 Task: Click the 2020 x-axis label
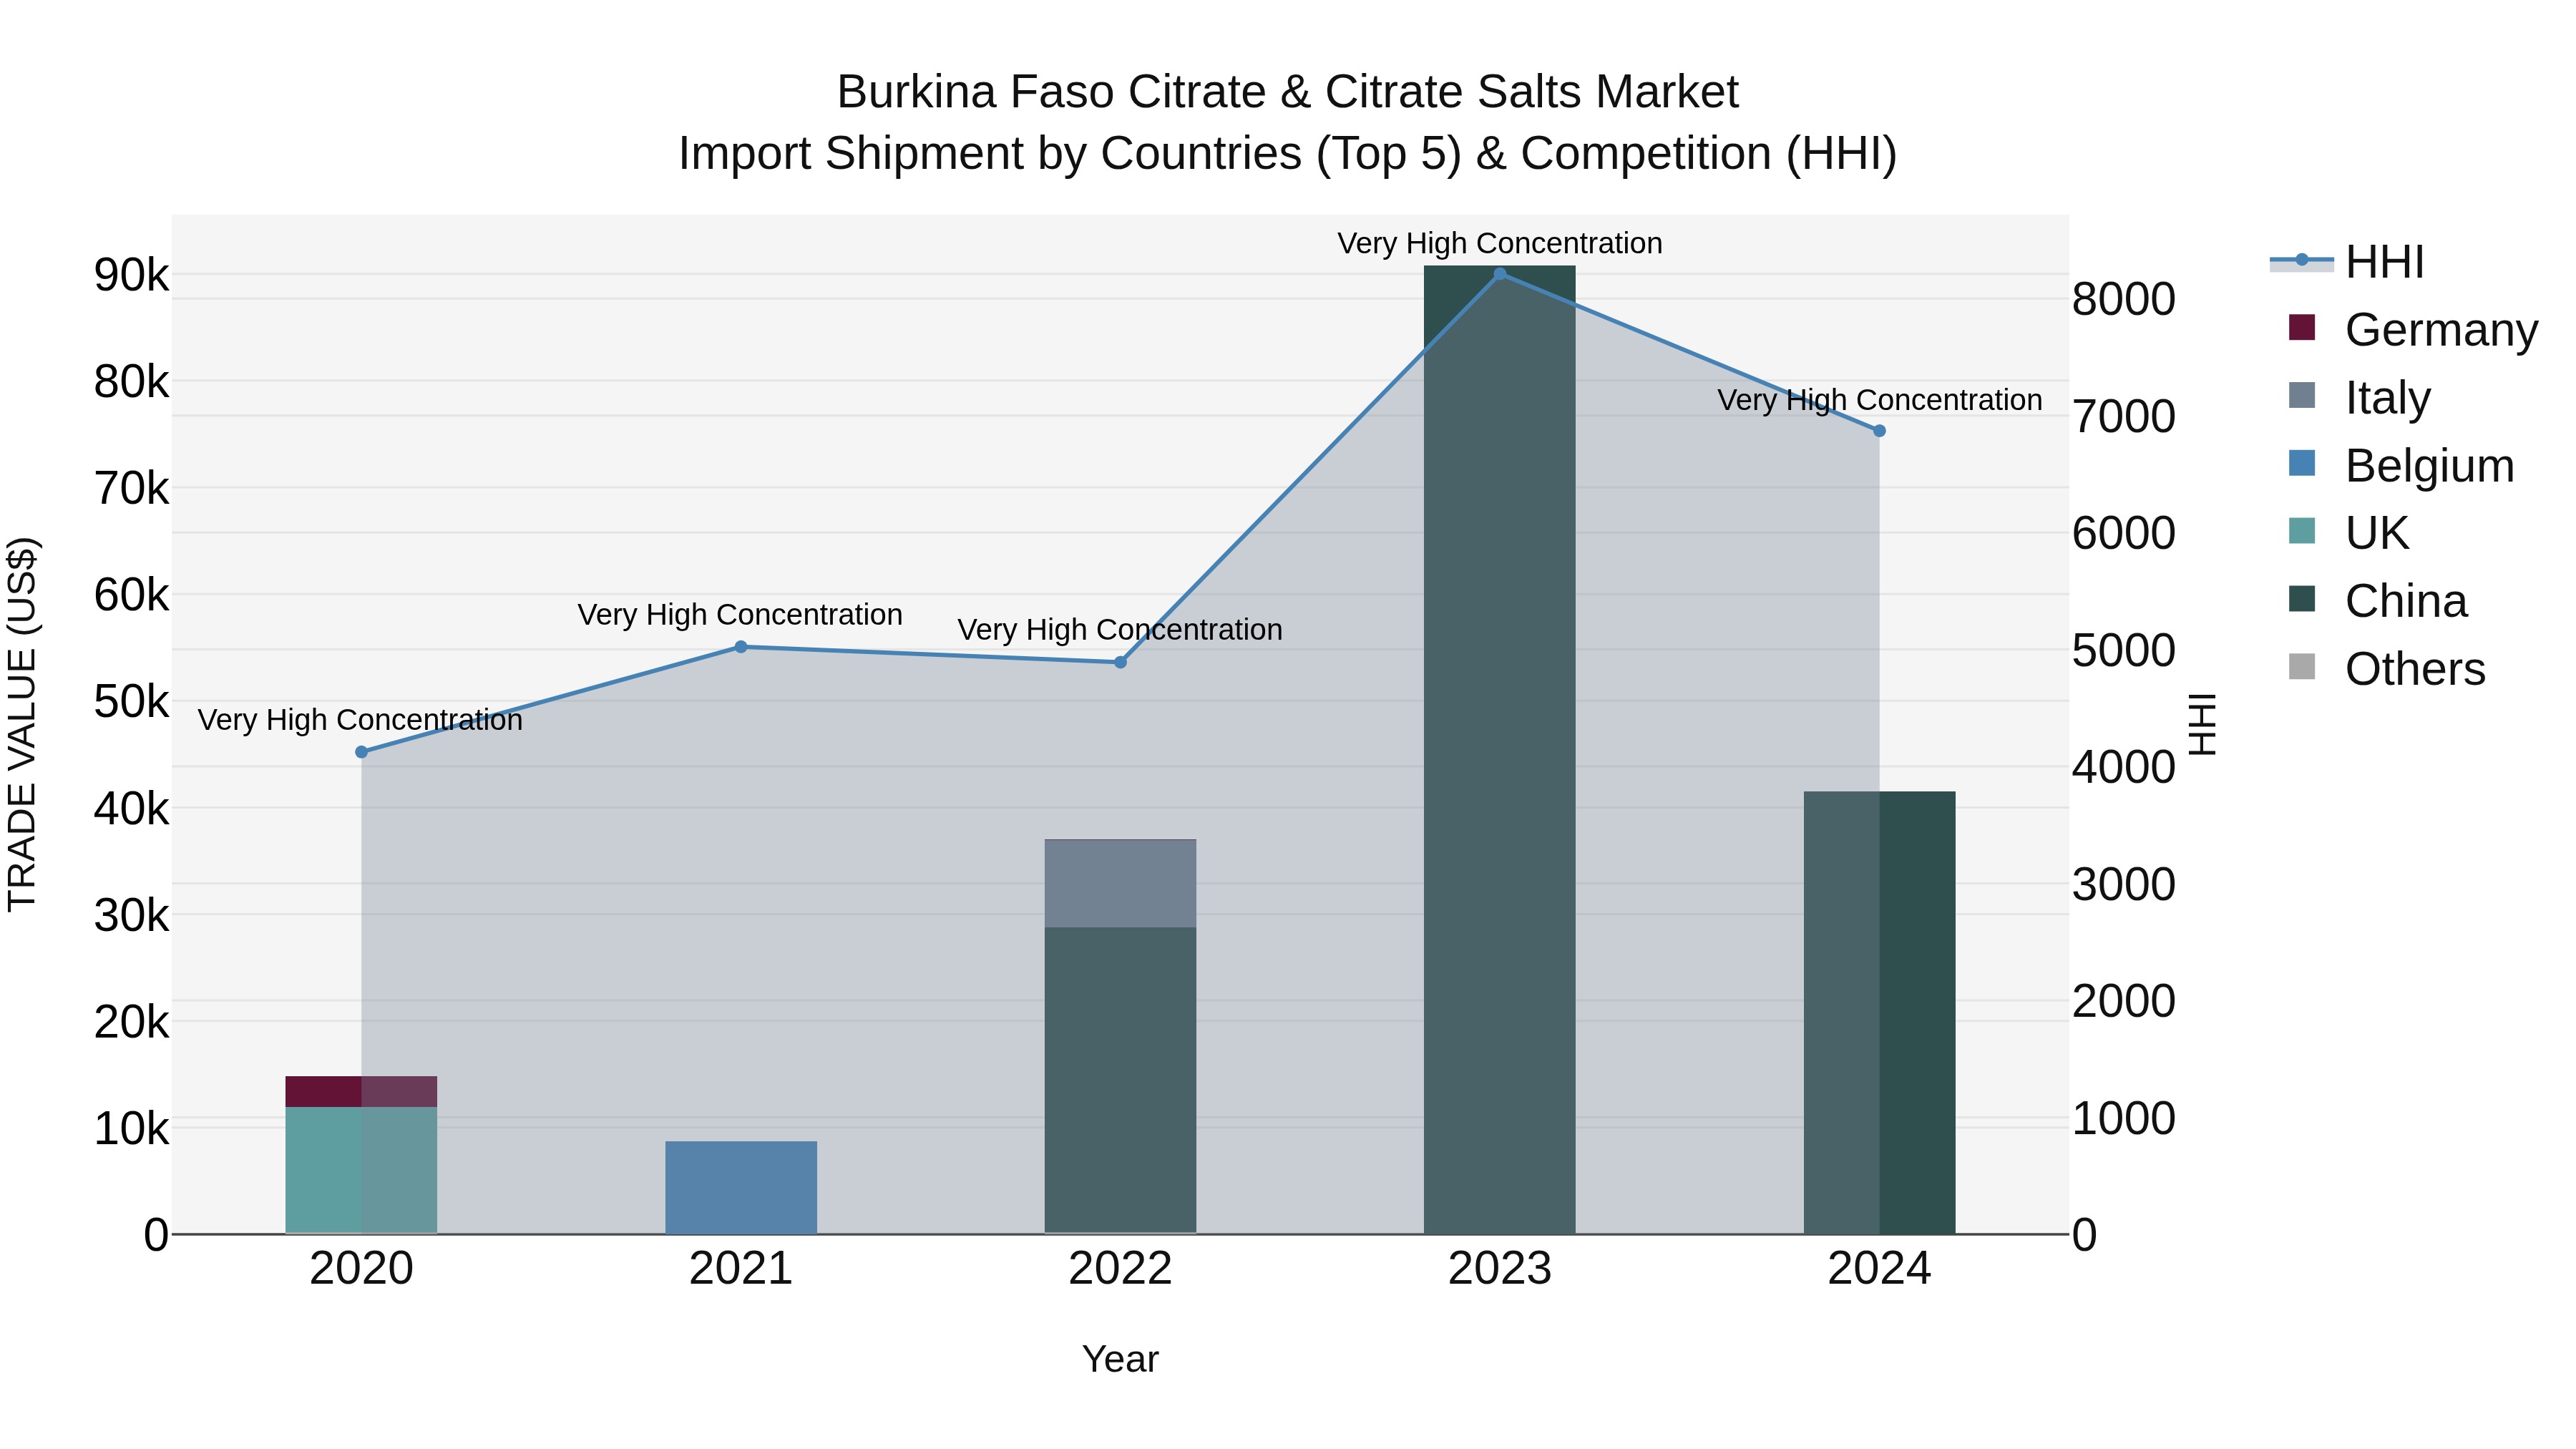[x=361, y=1269]
